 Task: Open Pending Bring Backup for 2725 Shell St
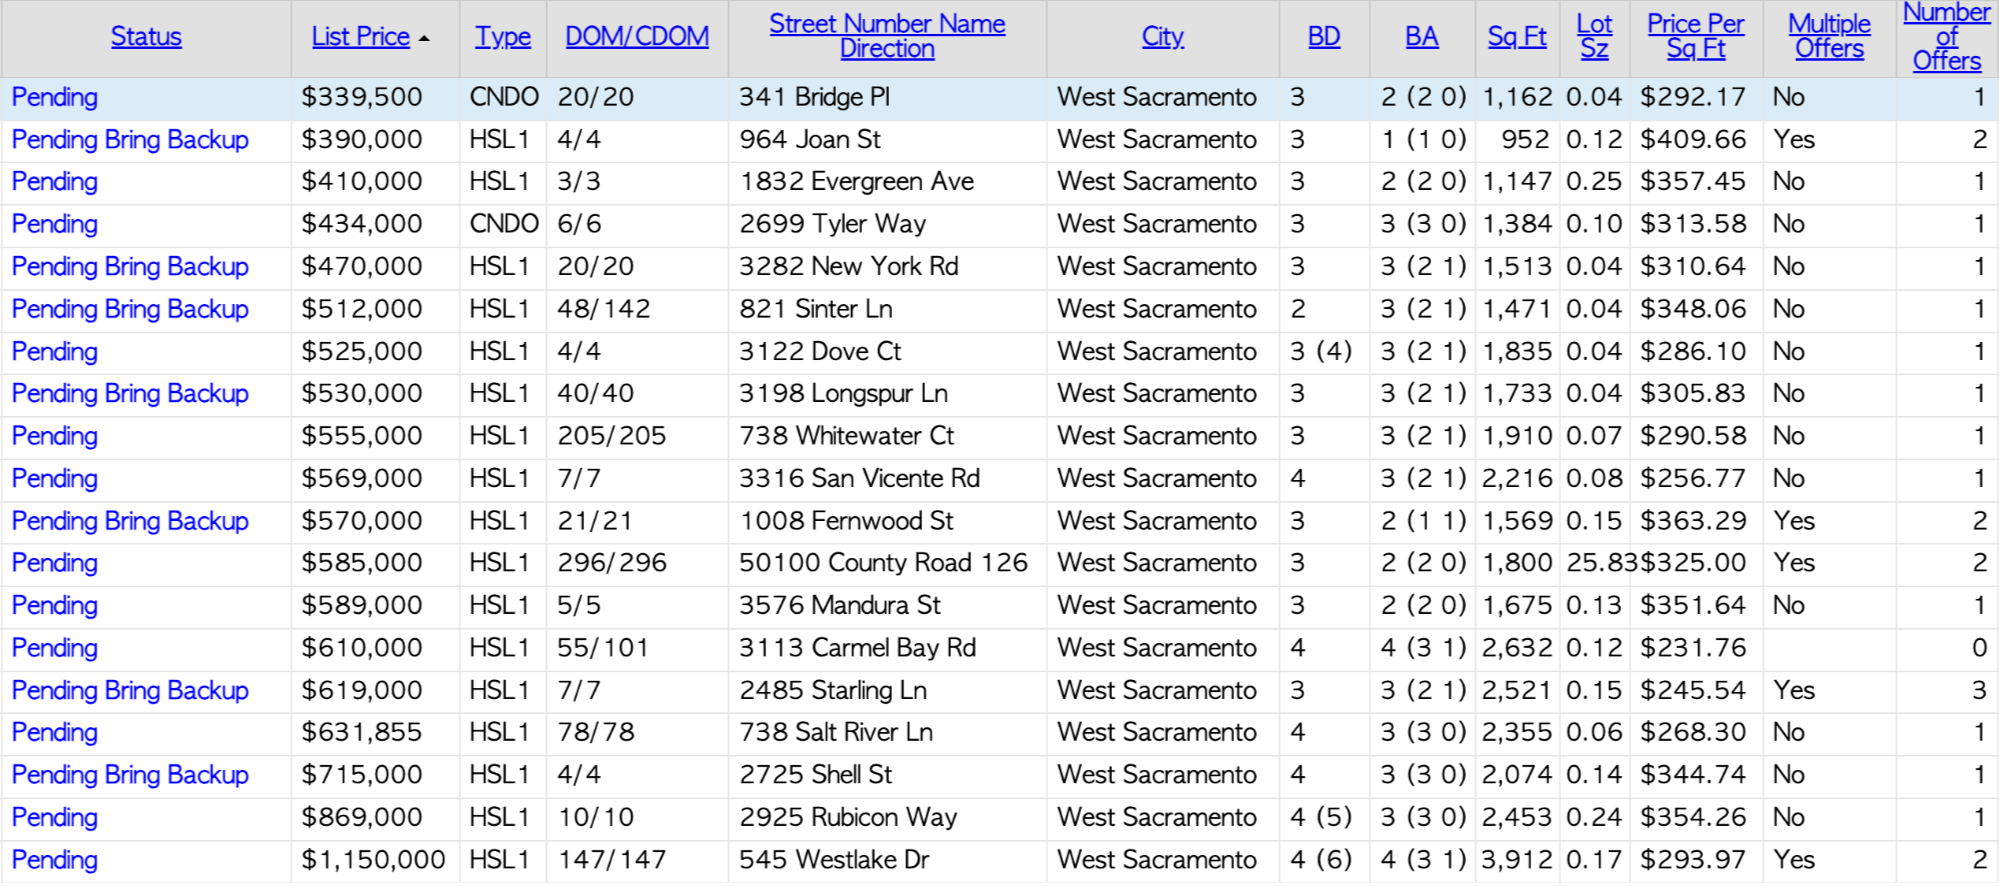130,775
